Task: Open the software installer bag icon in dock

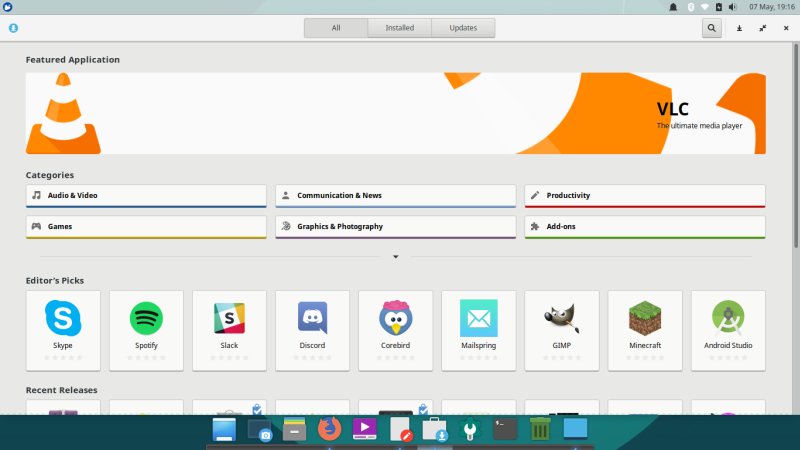Action: (435, 429)
